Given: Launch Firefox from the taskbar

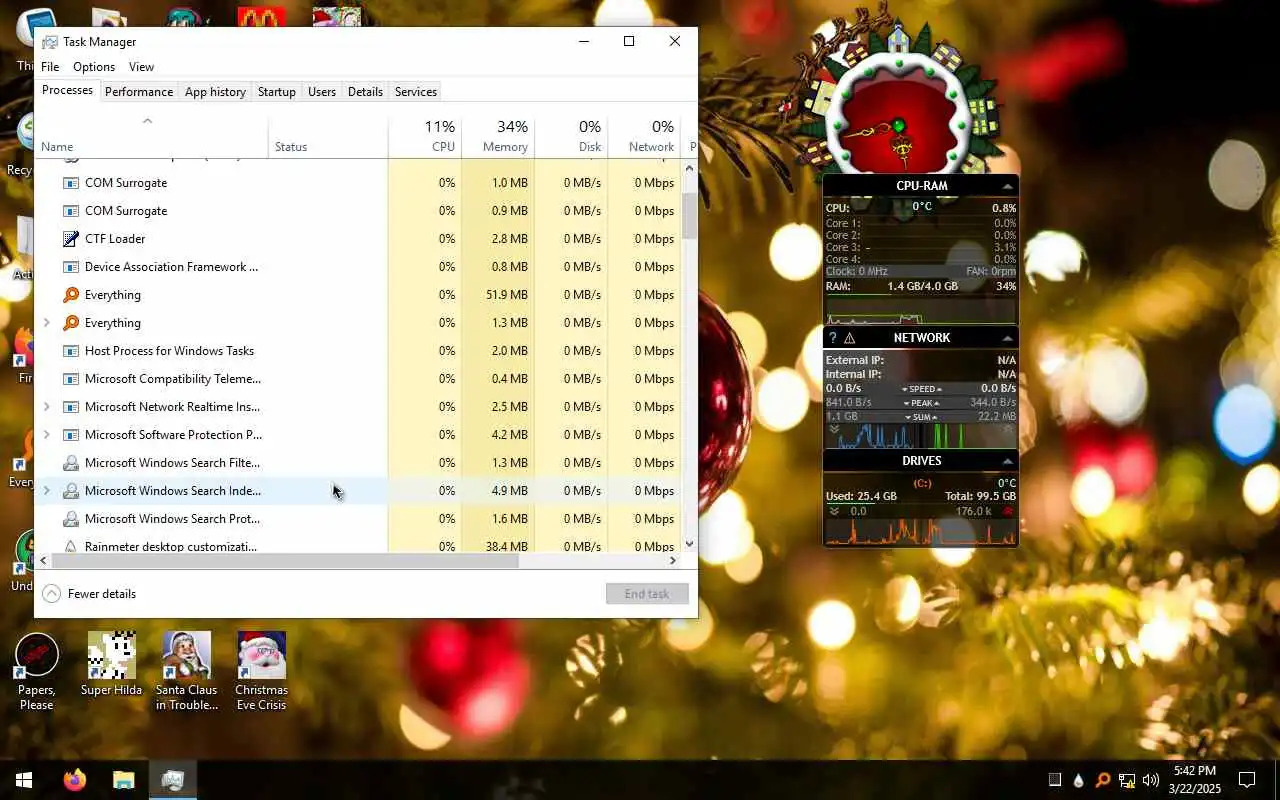Looking at the screenshot, I should (x=75, y=780).
